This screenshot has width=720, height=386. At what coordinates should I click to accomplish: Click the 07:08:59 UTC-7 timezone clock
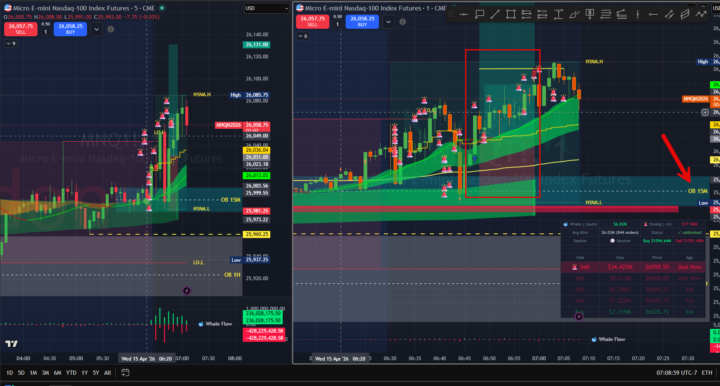(676, 373)
